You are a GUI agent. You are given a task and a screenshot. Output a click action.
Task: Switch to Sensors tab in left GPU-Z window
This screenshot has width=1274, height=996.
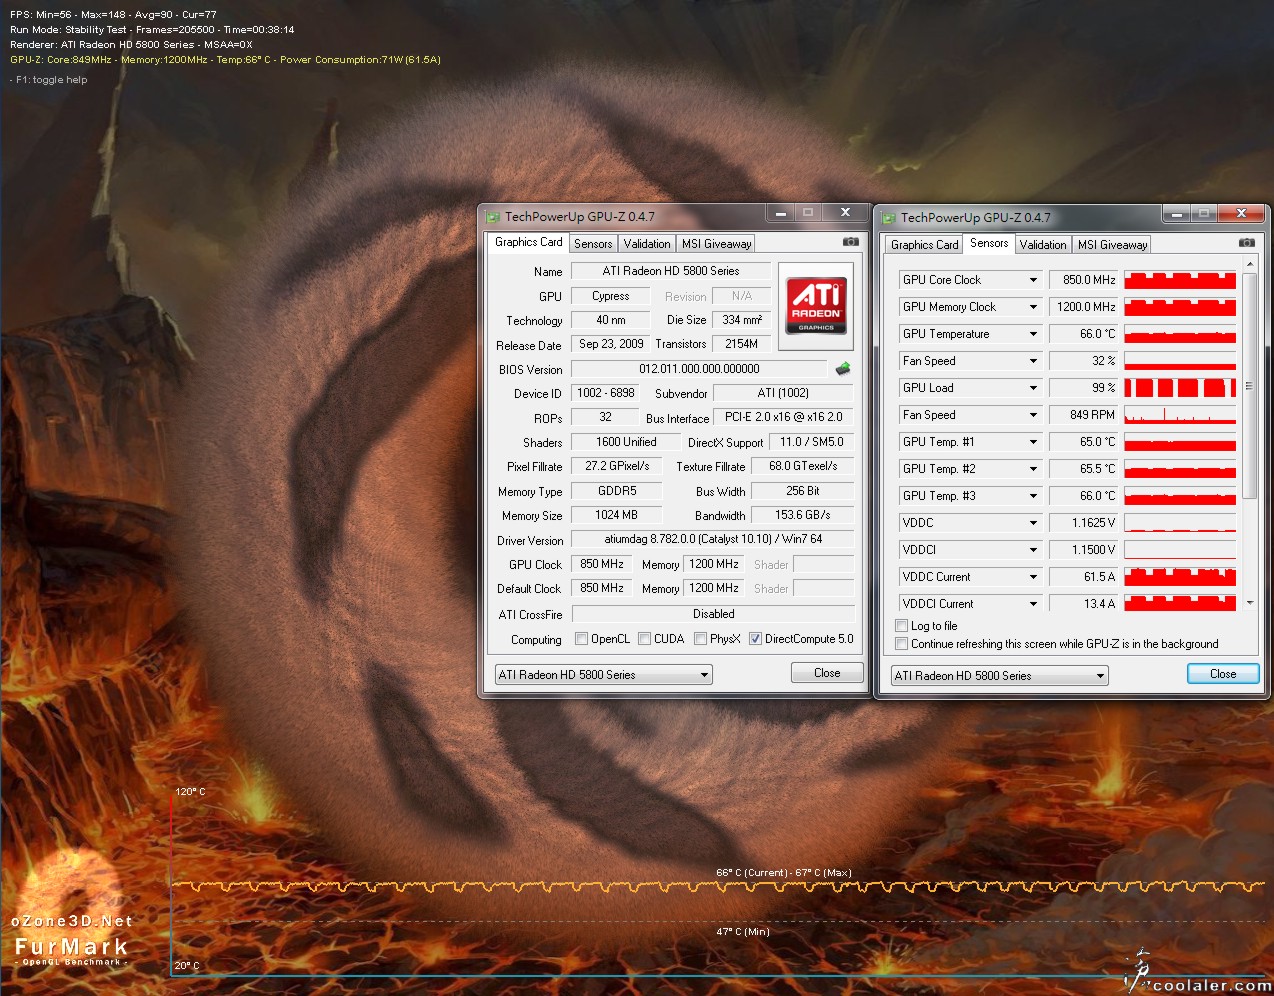coord(593,244)
